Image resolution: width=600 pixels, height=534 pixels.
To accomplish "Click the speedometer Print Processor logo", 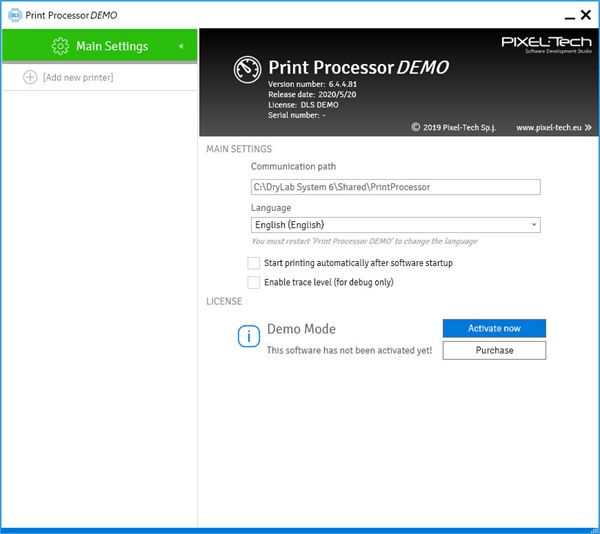I will click(x=248, y=70).
